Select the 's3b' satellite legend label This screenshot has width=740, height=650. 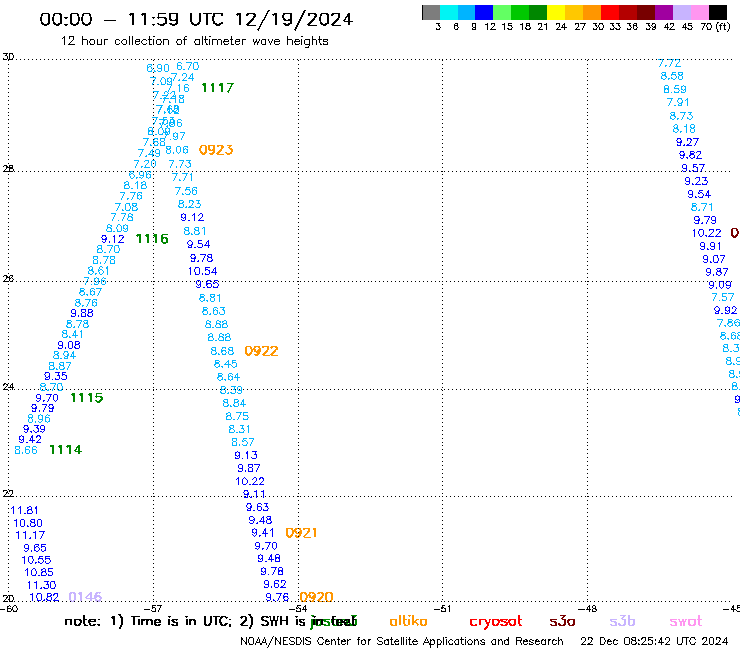(622, 621)
